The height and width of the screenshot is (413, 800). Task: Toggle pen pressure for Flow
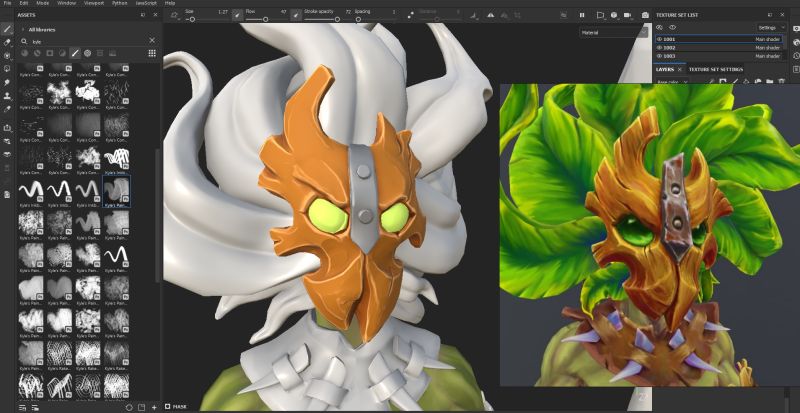click(x=237, y=15)
